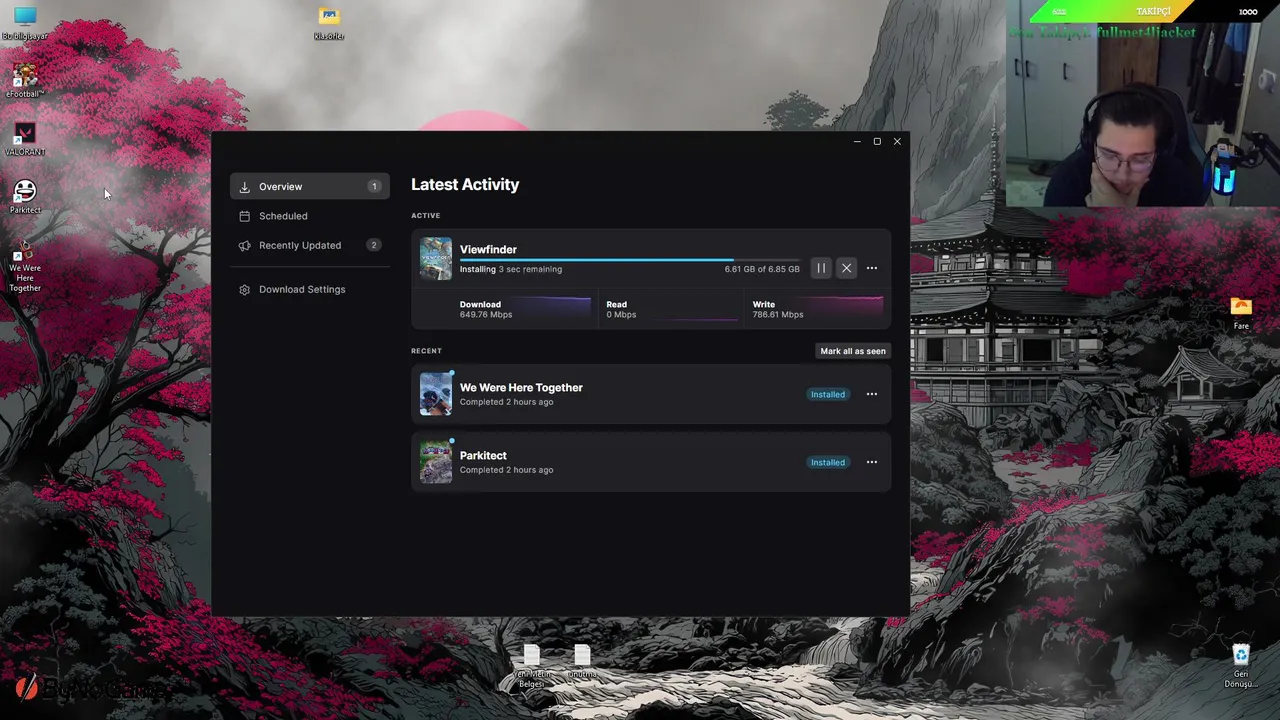Click the We Were Here Together title
The width and height of the screenshot is (1280, 720).
[x=521, y=387]
